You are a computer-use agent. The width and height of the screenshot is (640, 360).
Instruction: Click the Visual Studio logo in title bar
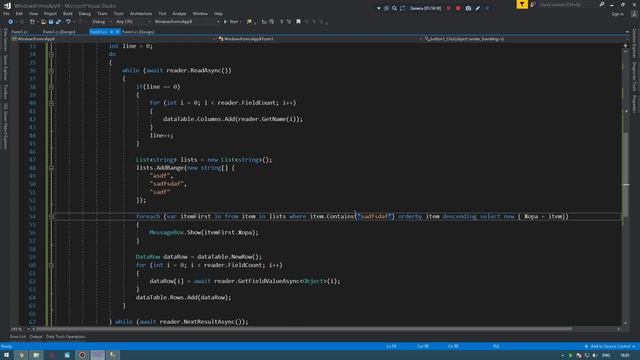coord(7,5)
